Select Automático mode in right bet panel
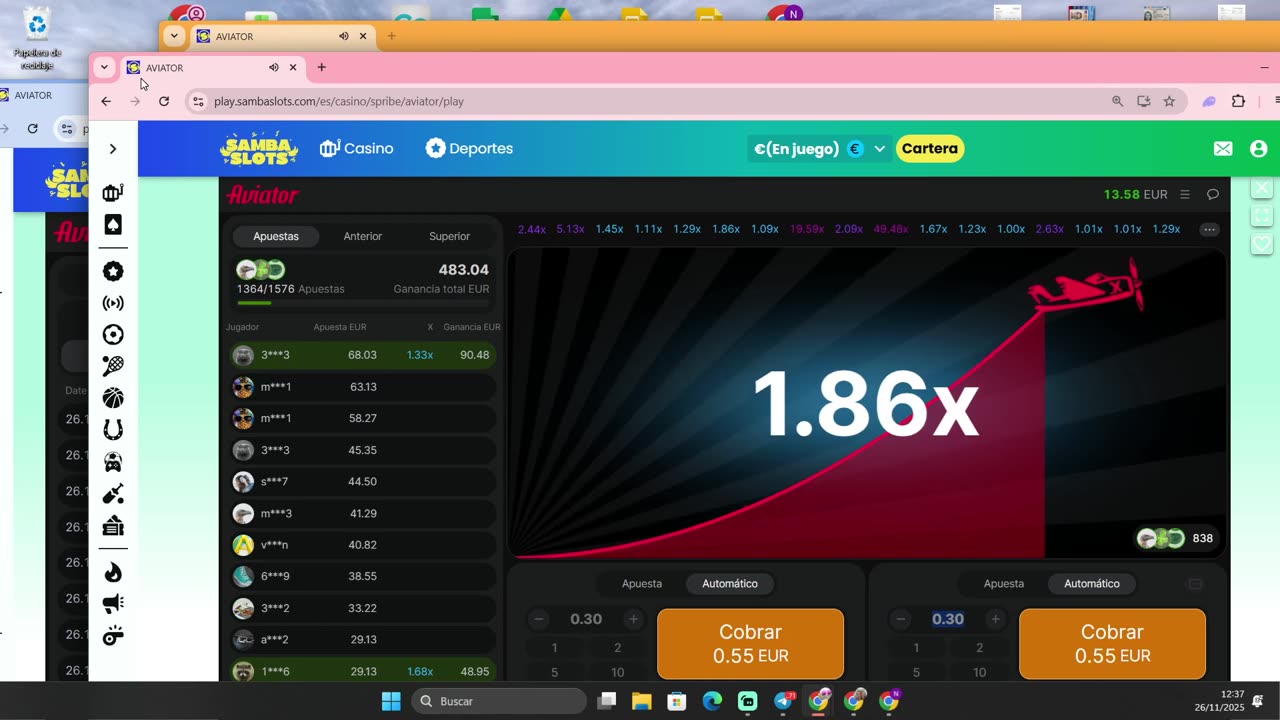 [x=1092, y=583]
